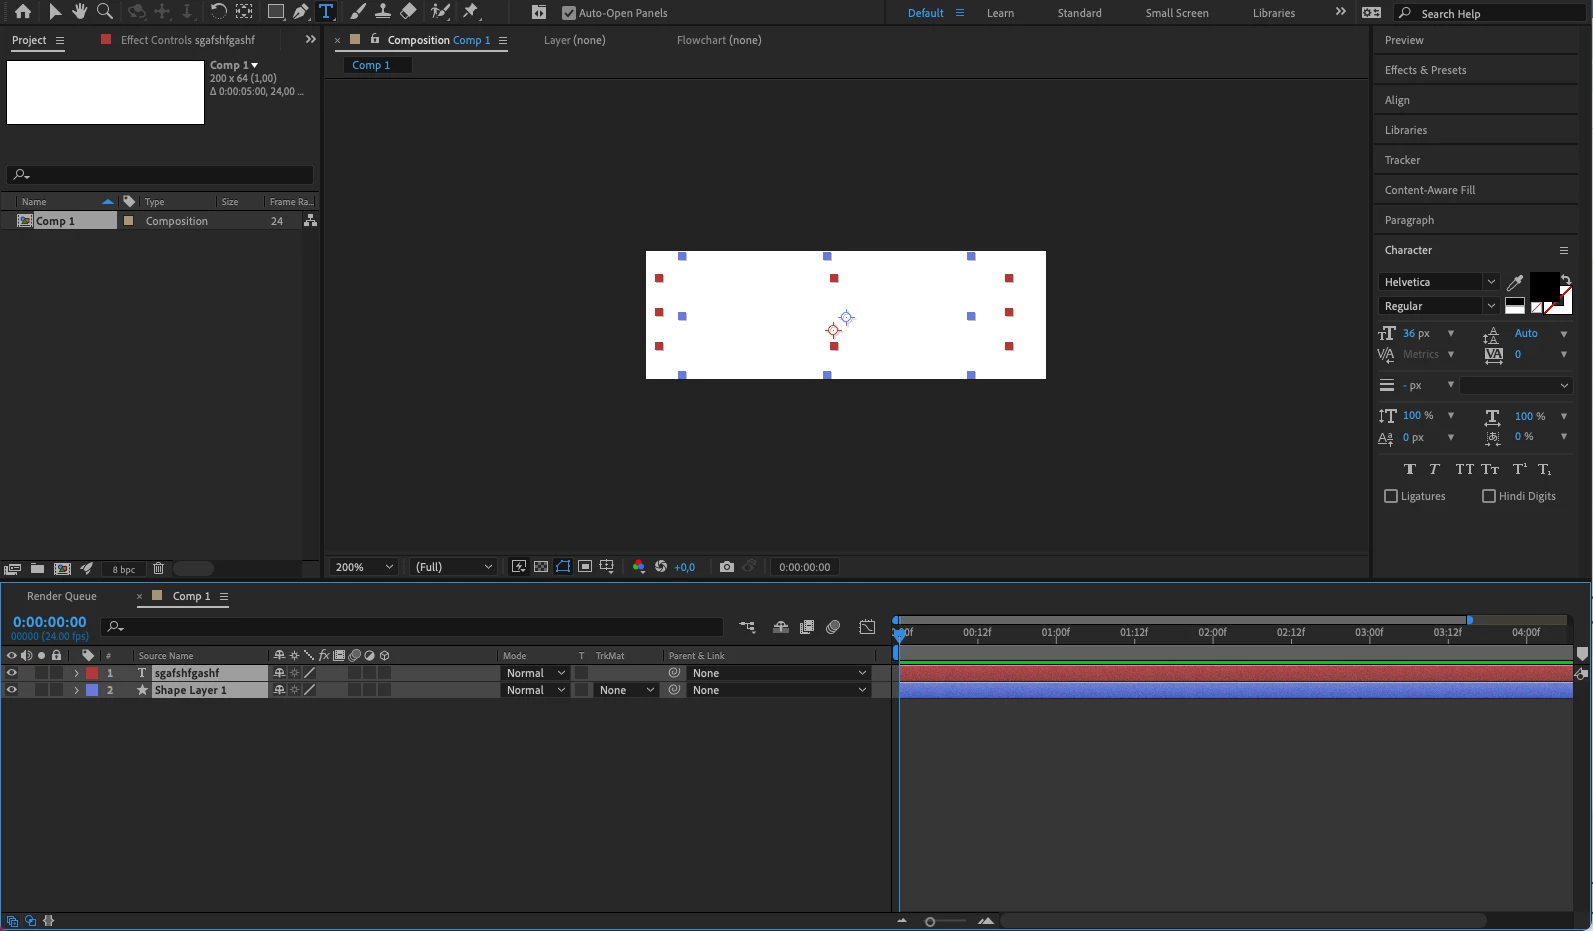Delete selected project item trash icon
The width and height of the screenshot is (1593, 931).
pos(158,569)
